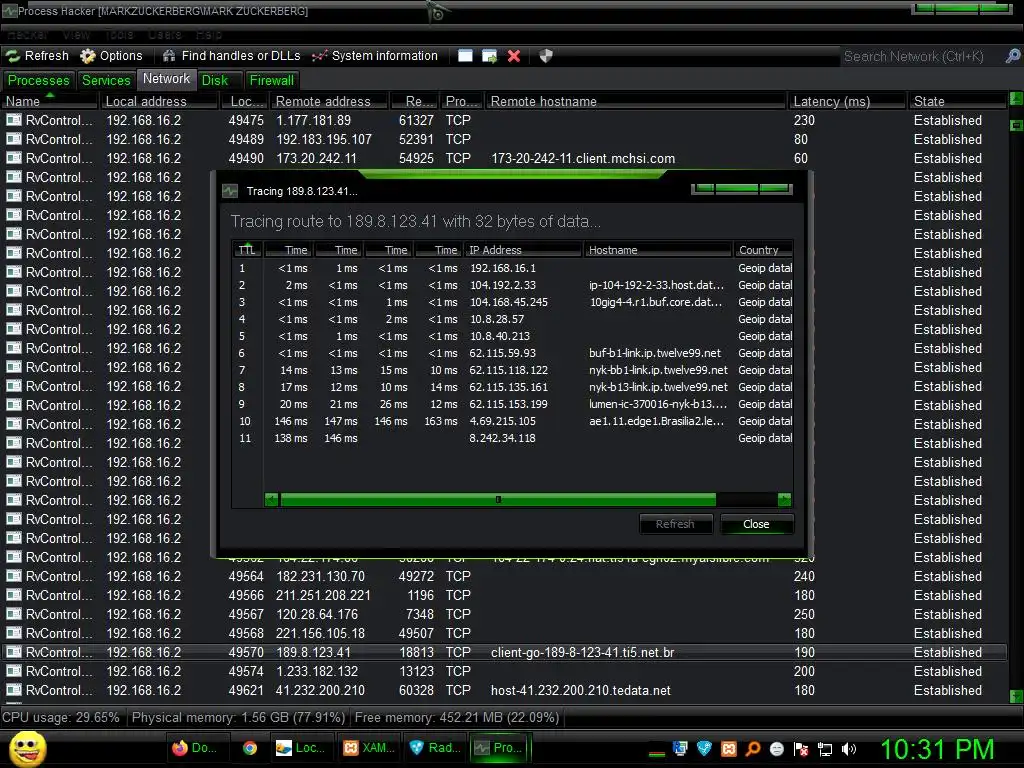Click the speaker volume tray icon
Image resolution: width=1024 pixels, height=768 pixels.
849,749
